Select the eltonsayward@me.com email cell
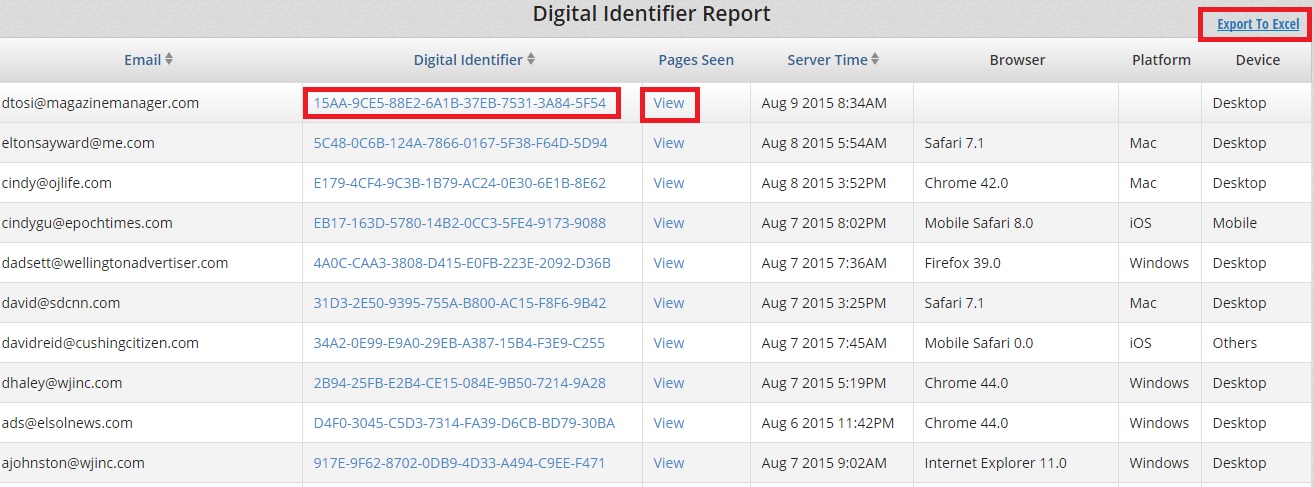 coord(78,143)
